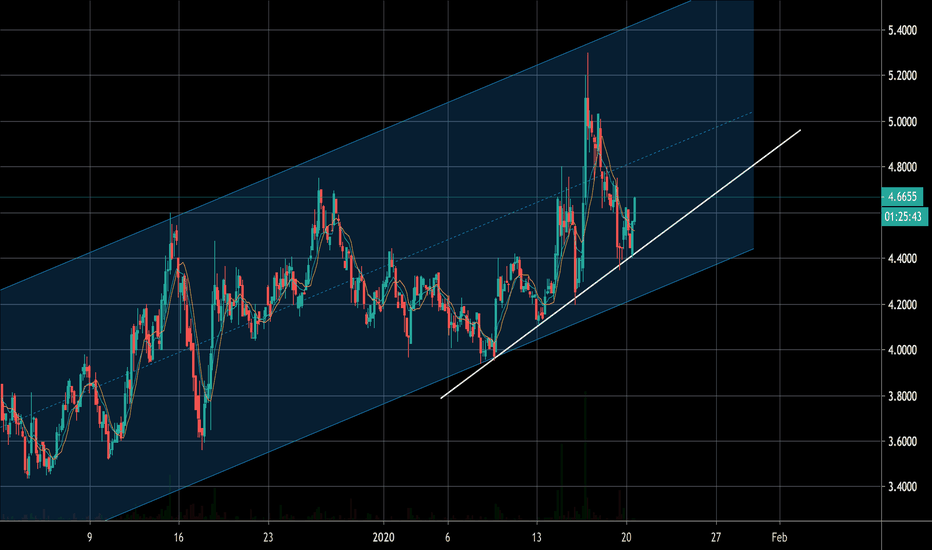Click the date label 27 on time axis
932x550 pixels.
(716, 538)
